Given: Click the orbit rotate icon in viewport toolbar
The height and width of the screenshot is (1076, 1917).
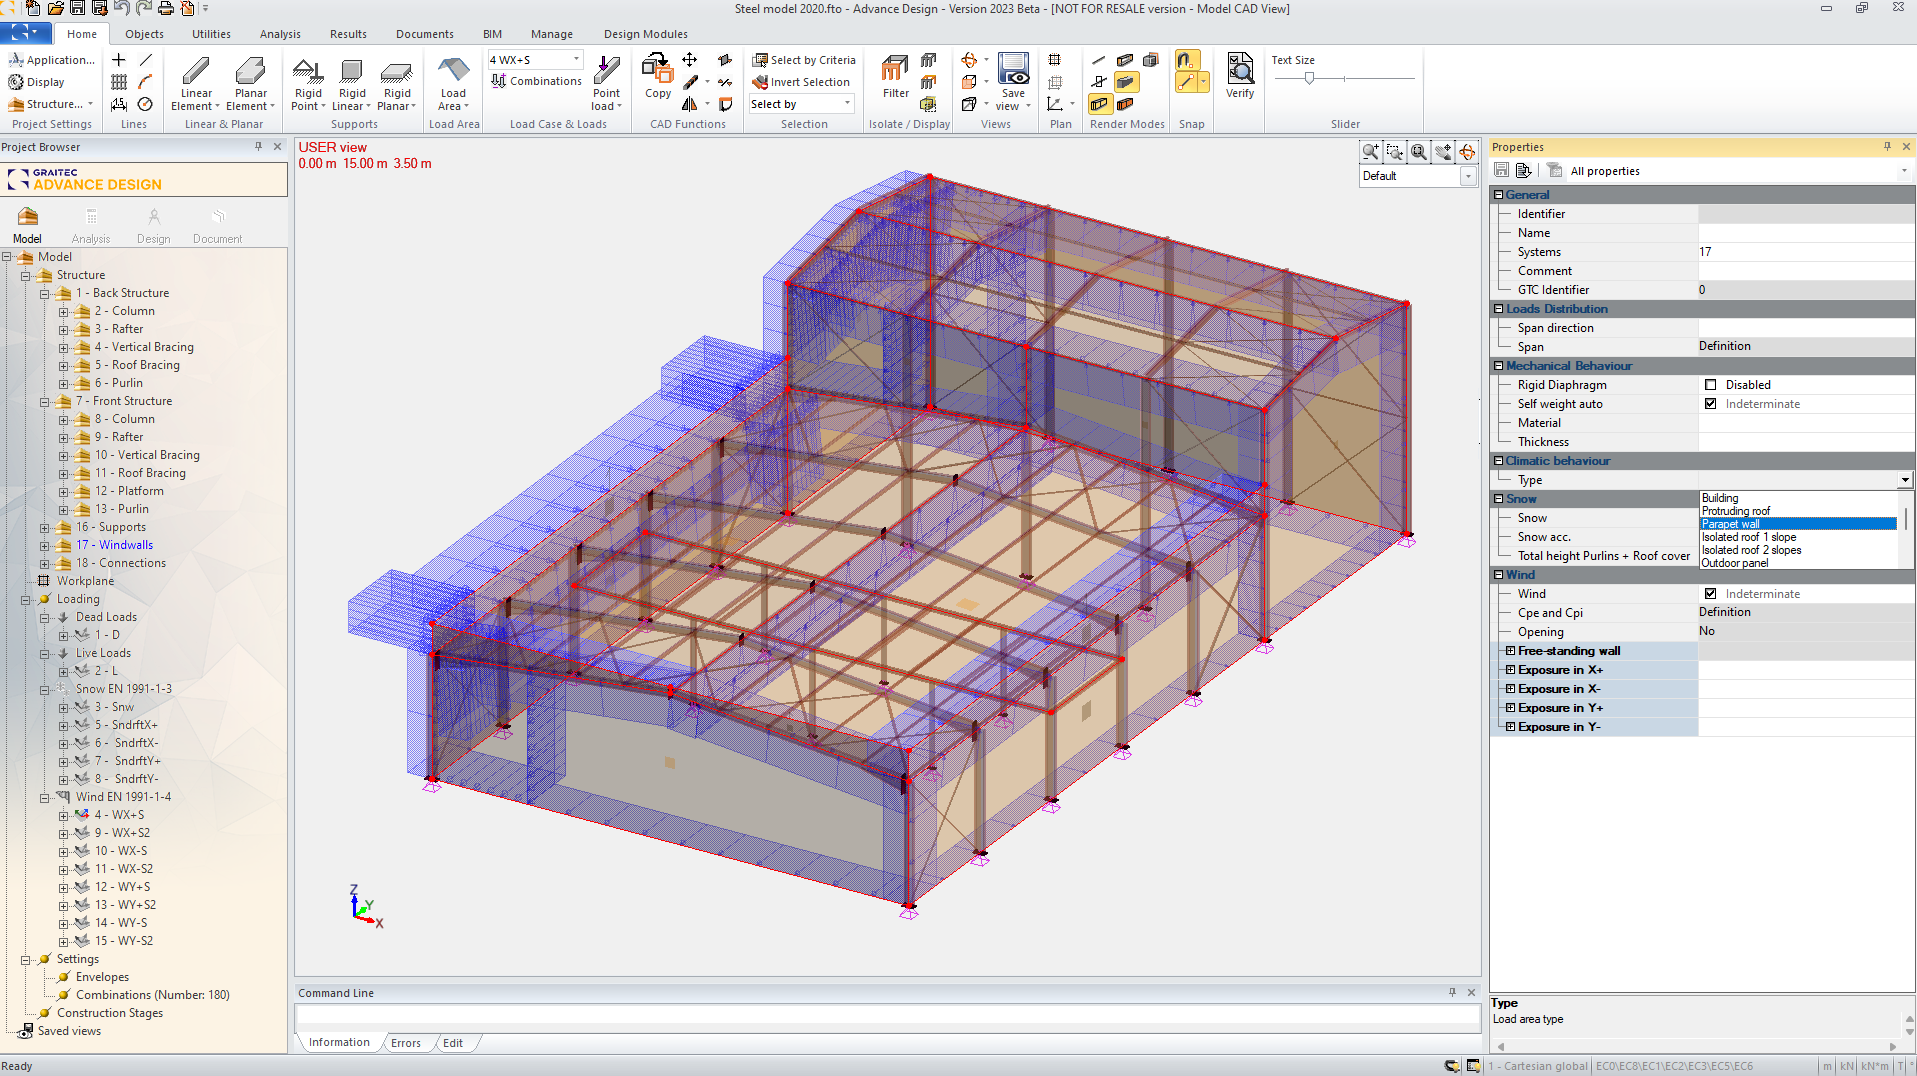Looking at the screenshot, I should tap(1467, 152).
